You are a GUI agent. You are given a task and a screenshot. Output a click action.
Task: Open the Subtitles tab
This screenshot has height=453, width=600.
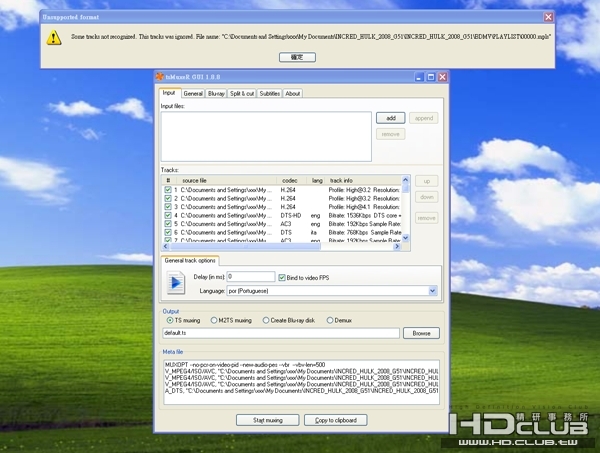pos(269,93)
